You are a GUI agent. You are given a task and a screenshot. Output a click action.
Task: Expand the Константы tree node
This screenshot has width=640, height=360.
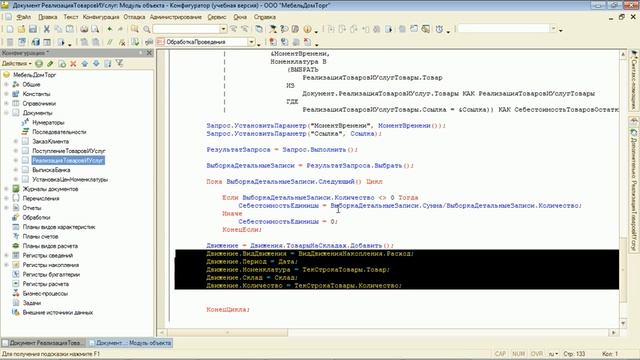(x=7, y=94)
